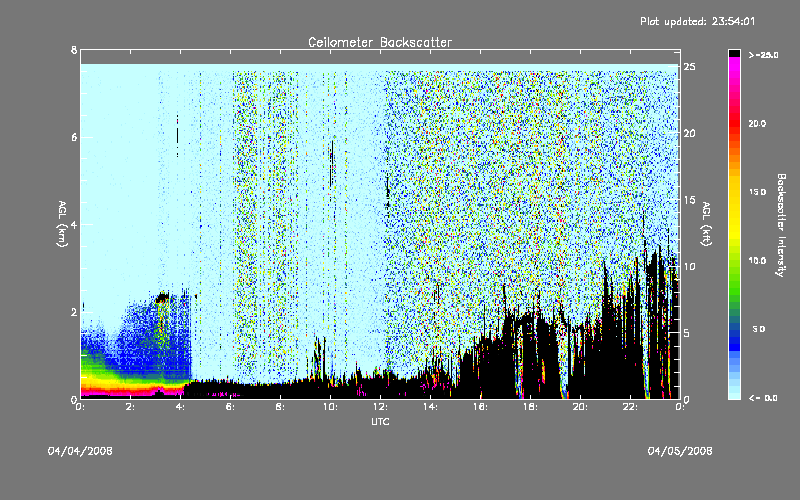800x500 pixels.
Task: Click the '15.0' colorbar scale label
Action: [x=757, y=192]
